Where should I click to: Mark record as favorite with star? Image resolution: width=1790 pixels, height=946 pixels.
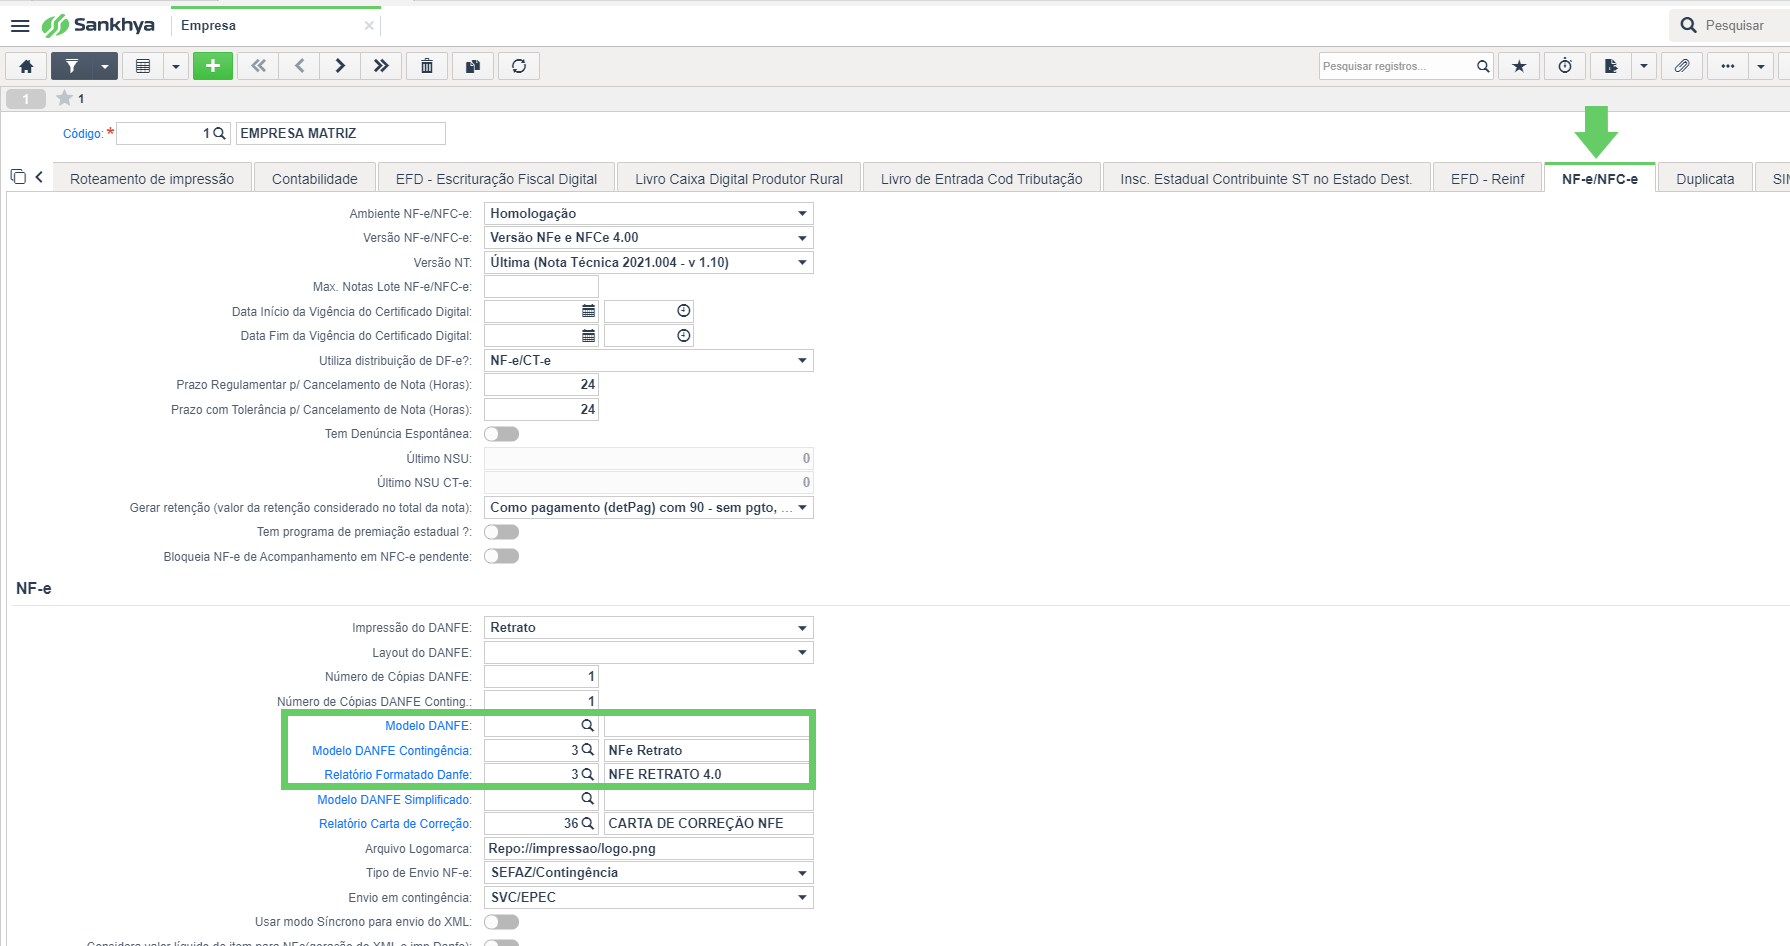tap(1519, 66)
